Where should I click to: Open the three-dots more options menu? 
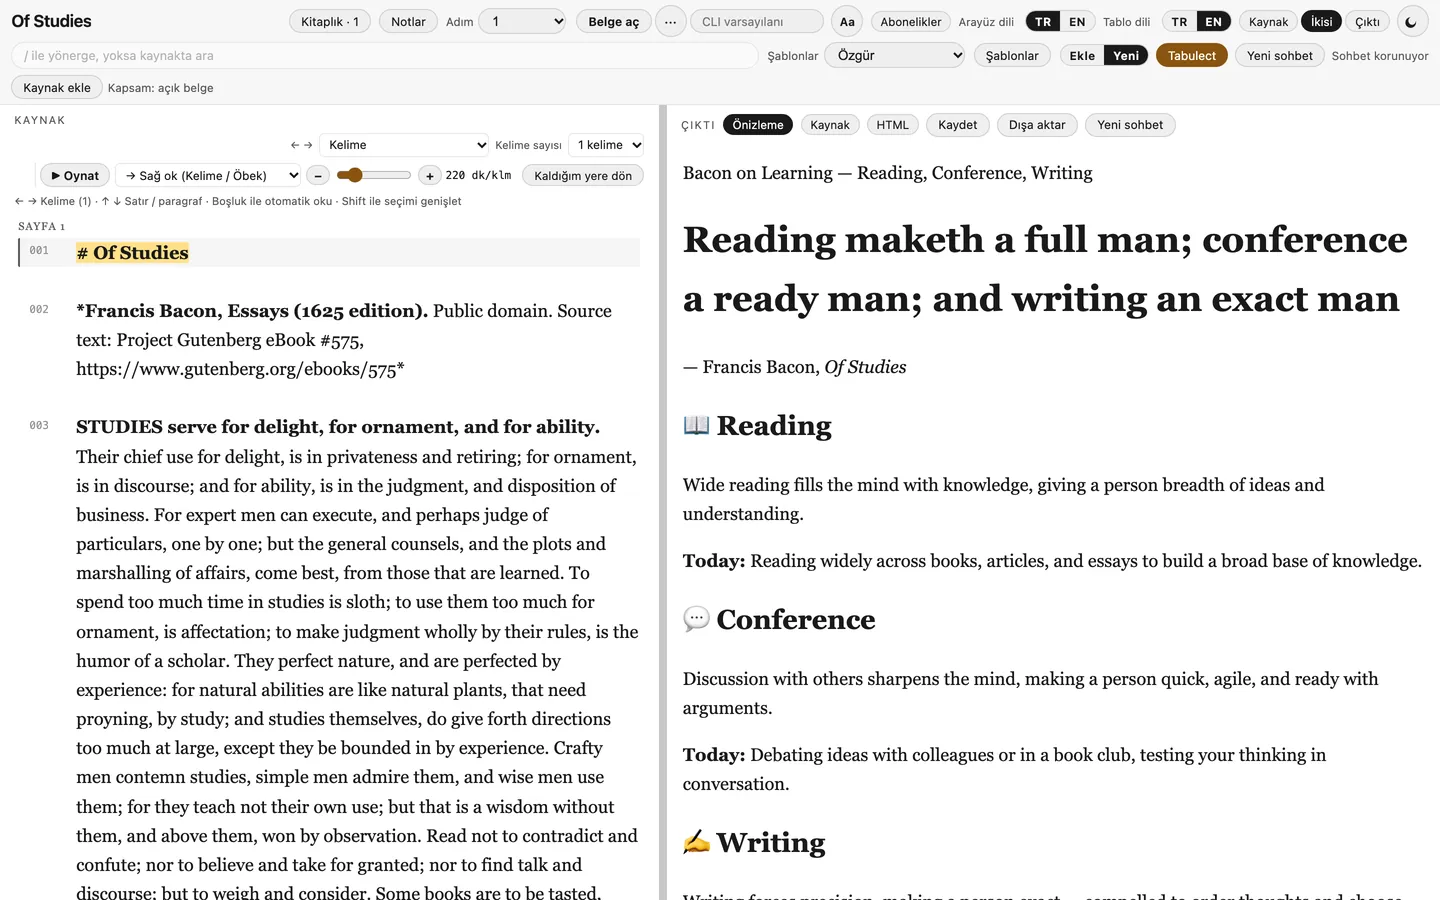pos(670,21)
